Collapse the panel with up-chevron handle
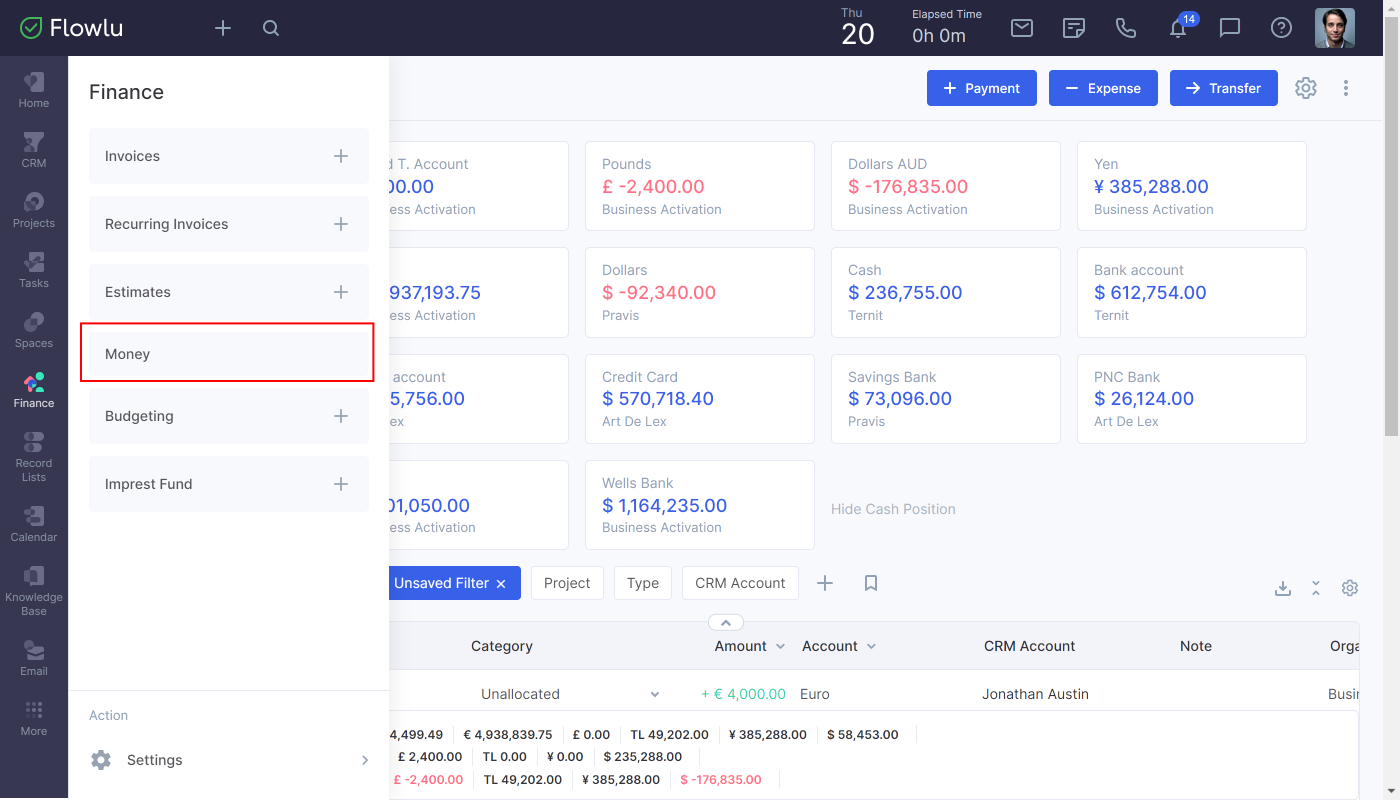 coord(726,622)
